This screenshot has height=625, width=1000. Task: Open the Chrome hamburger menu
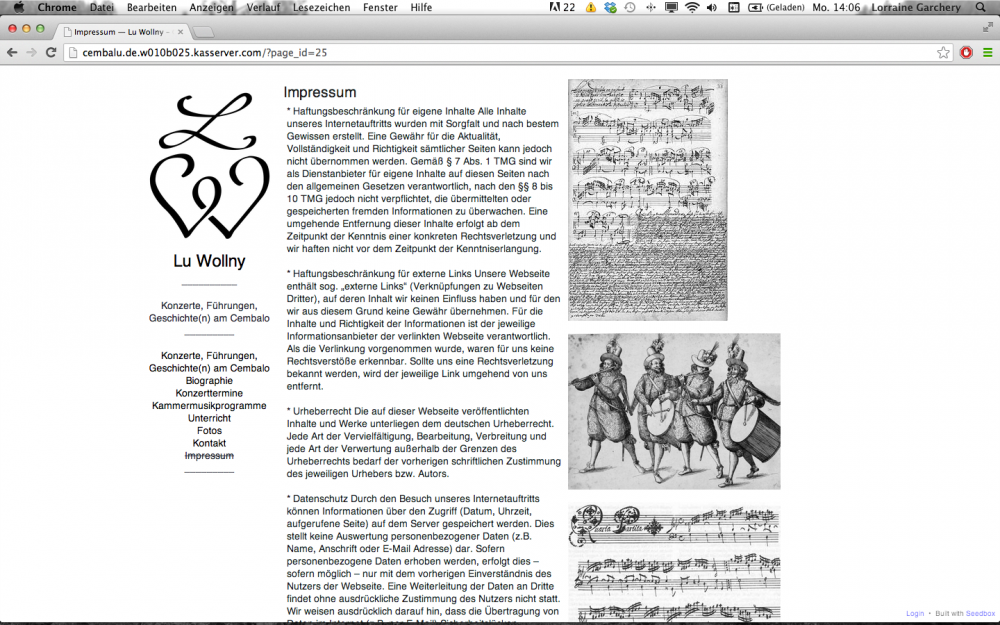tap(988, 52)
